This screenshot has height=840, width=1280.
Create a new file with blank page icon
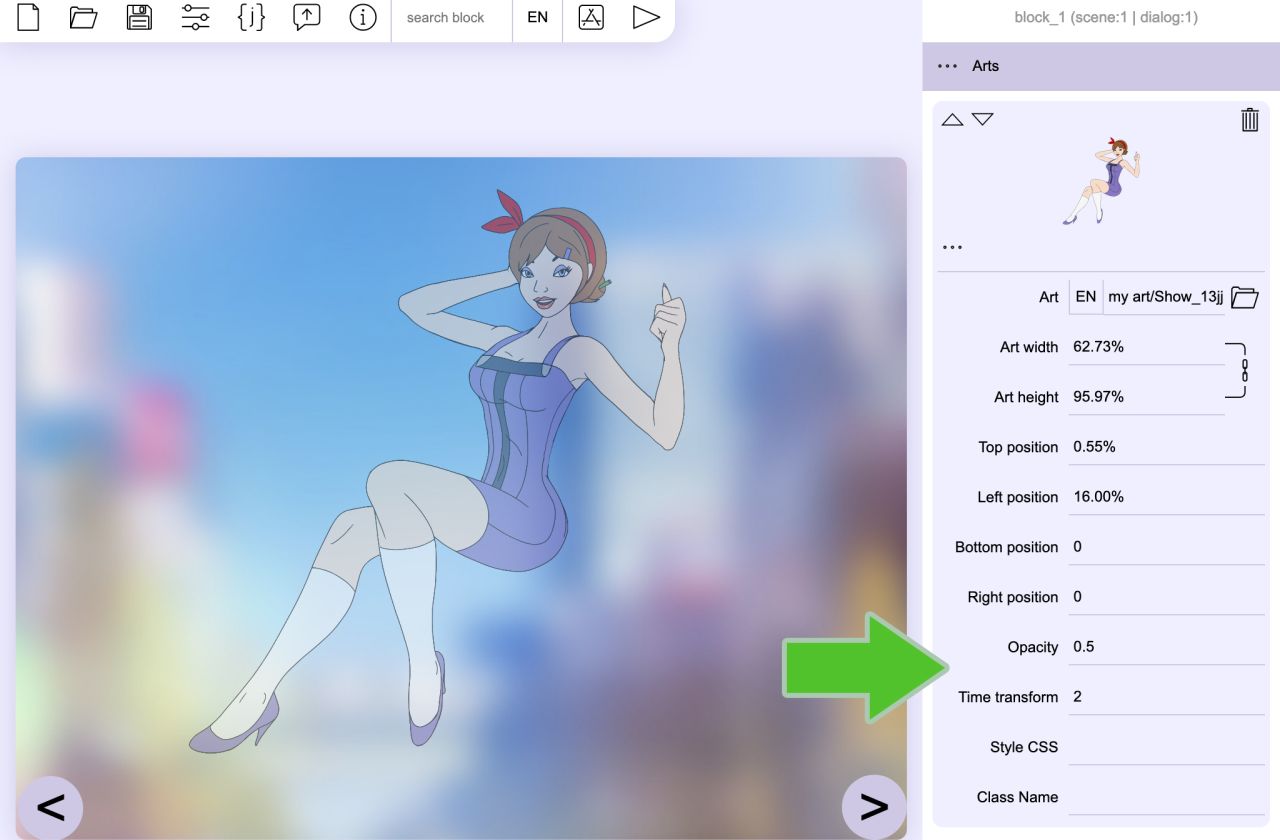[x=28, y=17]
